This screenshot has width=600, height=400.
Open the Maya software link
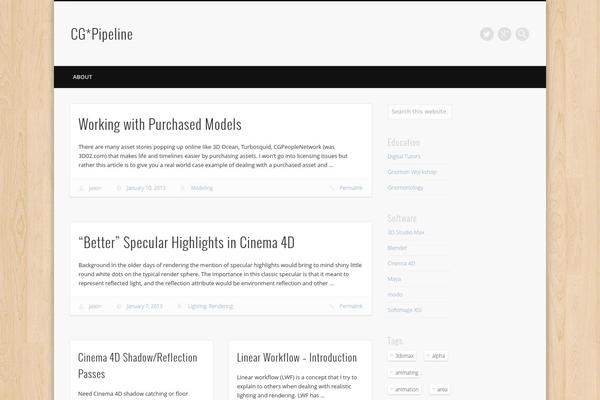394,279
